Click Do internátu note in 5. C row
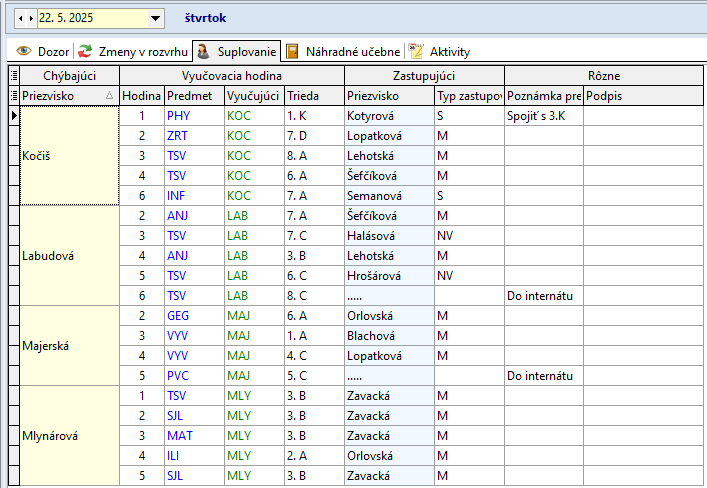This screenshot has width=707, height=488. (544, 376)
